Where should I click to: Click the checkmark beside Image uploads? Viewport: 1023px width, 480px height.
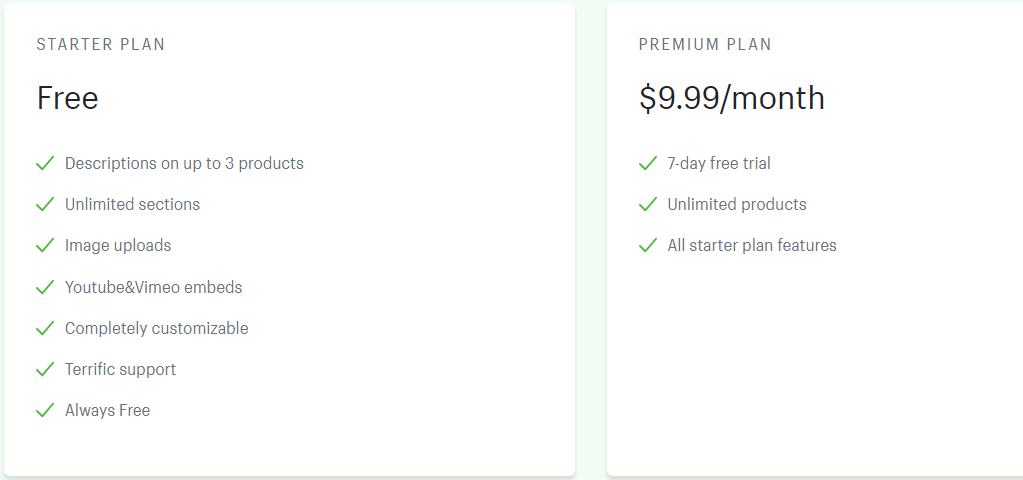[45, 245]
